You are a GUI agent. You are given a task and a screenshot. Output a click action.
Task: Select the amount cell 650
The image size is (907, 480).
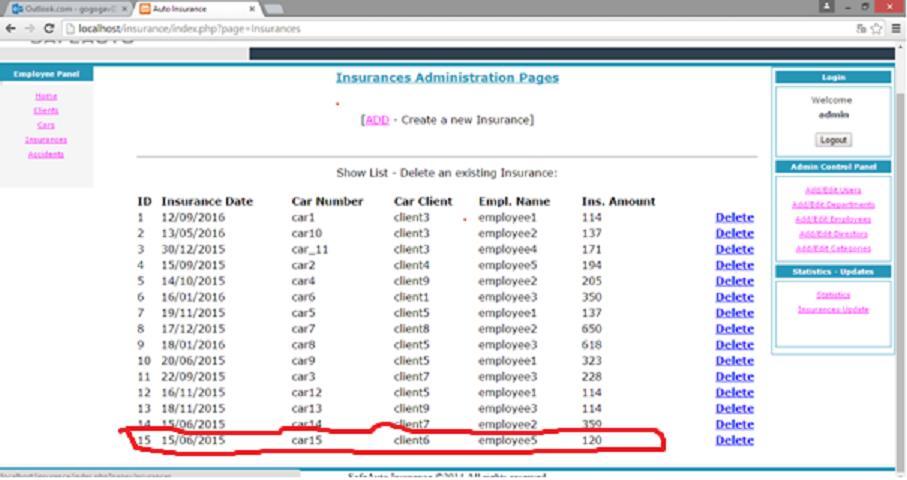(592, 328)
